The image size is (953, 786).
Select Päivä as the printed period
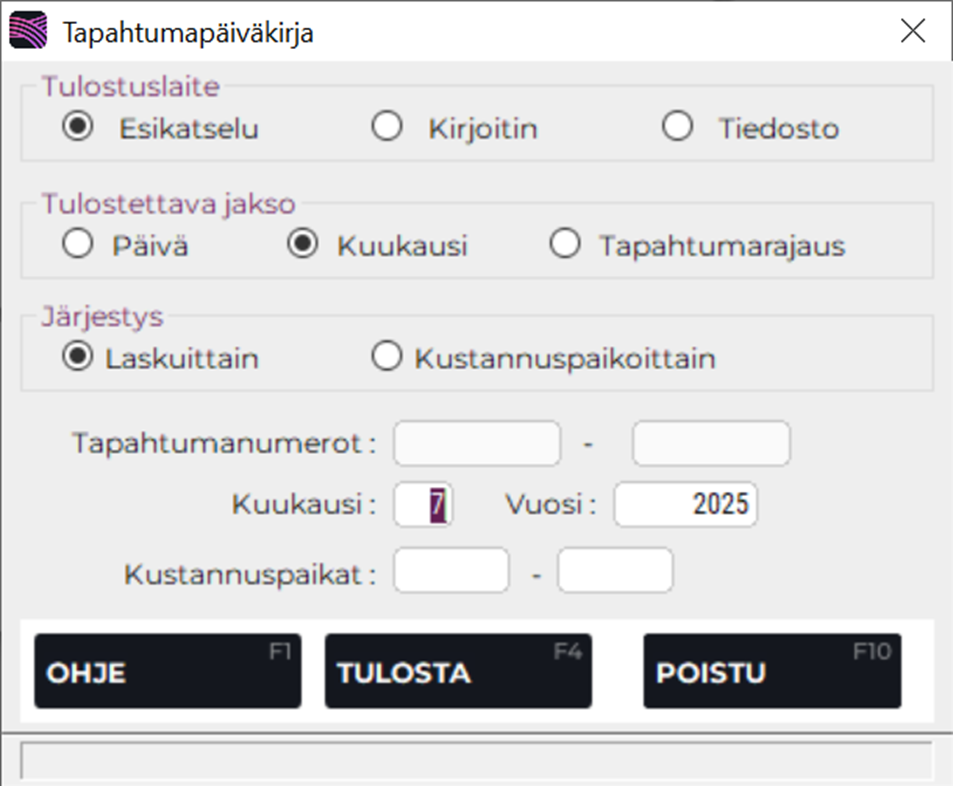[77, 243]
